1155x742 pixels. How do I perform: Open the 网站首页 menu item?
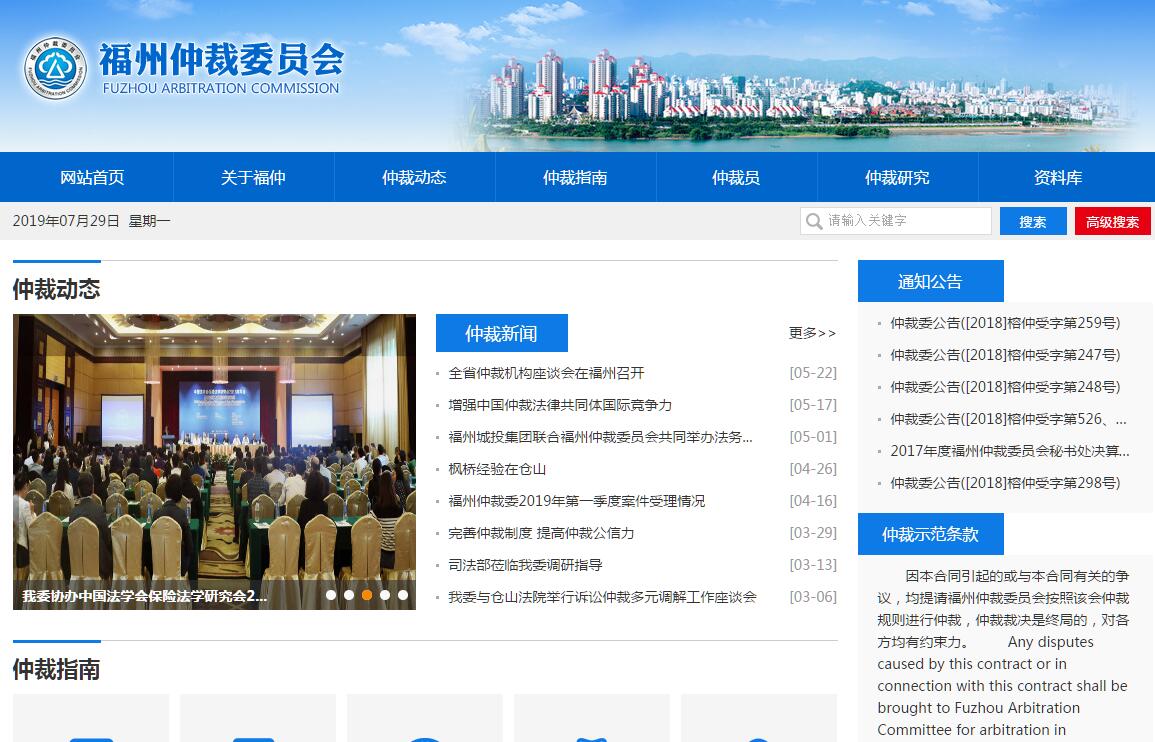[92, 178]
